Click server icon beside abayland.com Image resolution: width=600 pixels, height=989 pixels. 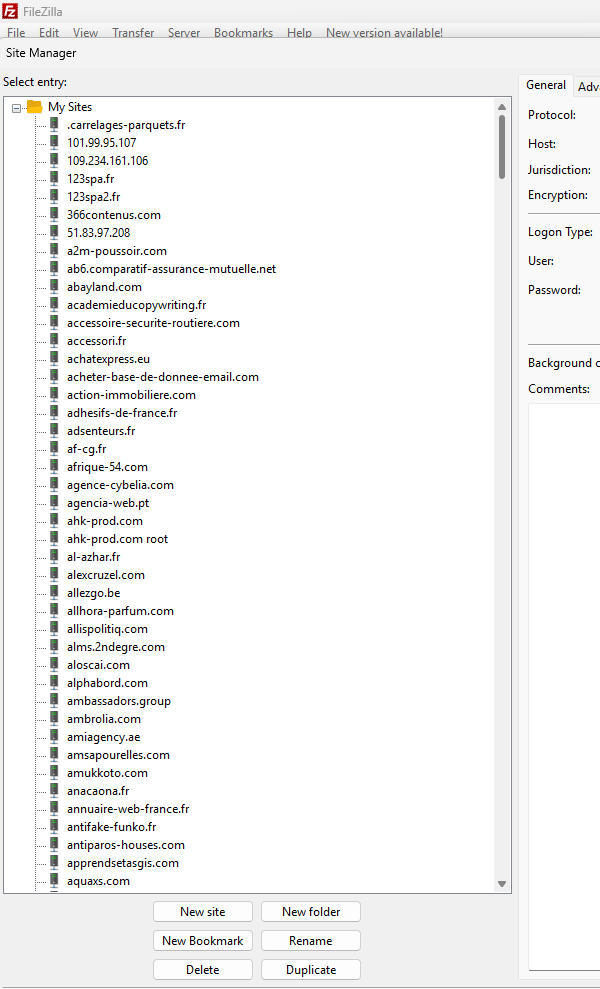[x=55, y=286]
